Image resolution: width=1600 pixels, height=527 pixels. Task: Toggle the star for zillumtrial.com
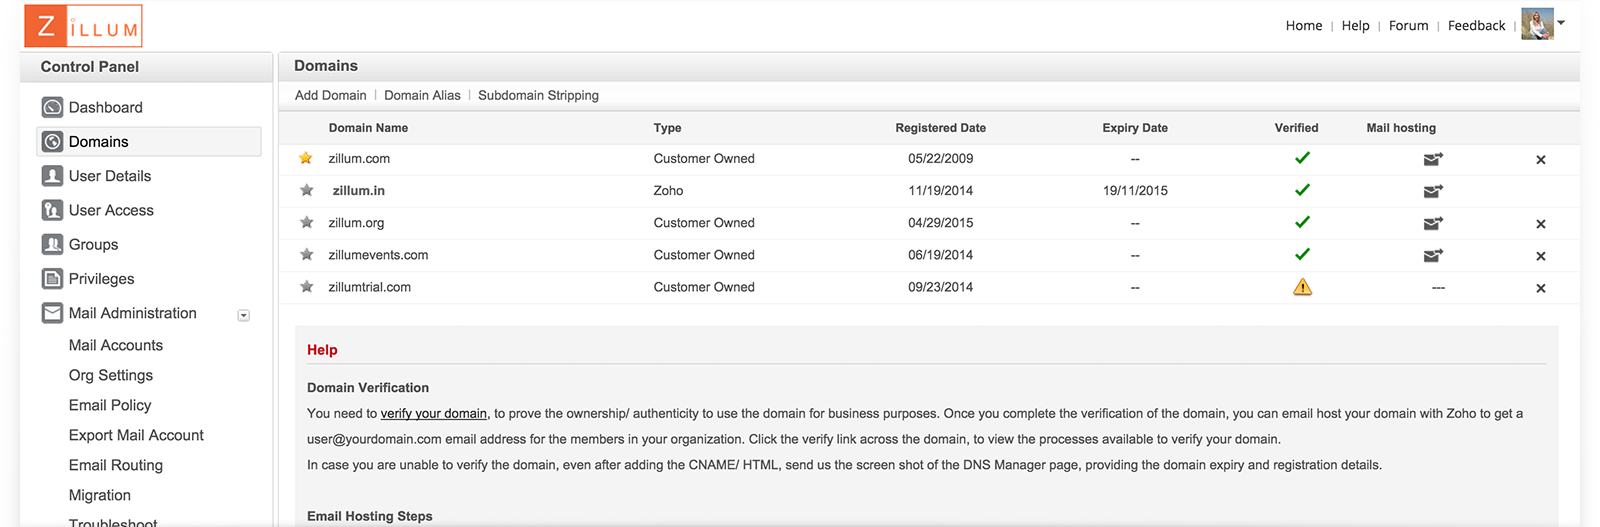pos(307,287)
